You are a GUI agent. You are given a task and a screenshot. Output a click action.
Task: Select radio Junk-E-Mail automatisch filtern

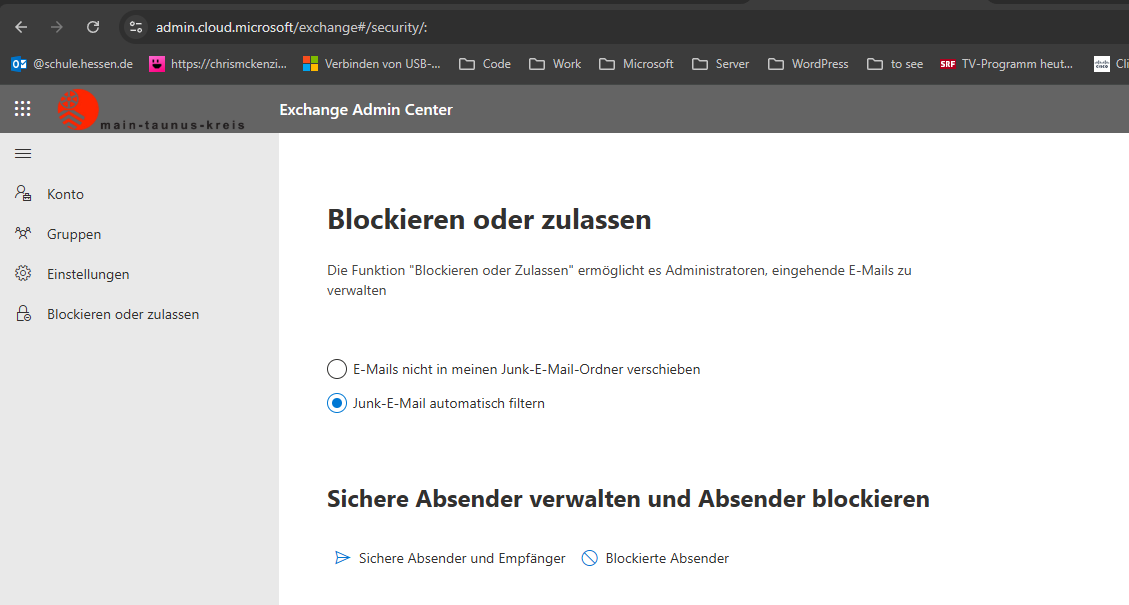336,403
